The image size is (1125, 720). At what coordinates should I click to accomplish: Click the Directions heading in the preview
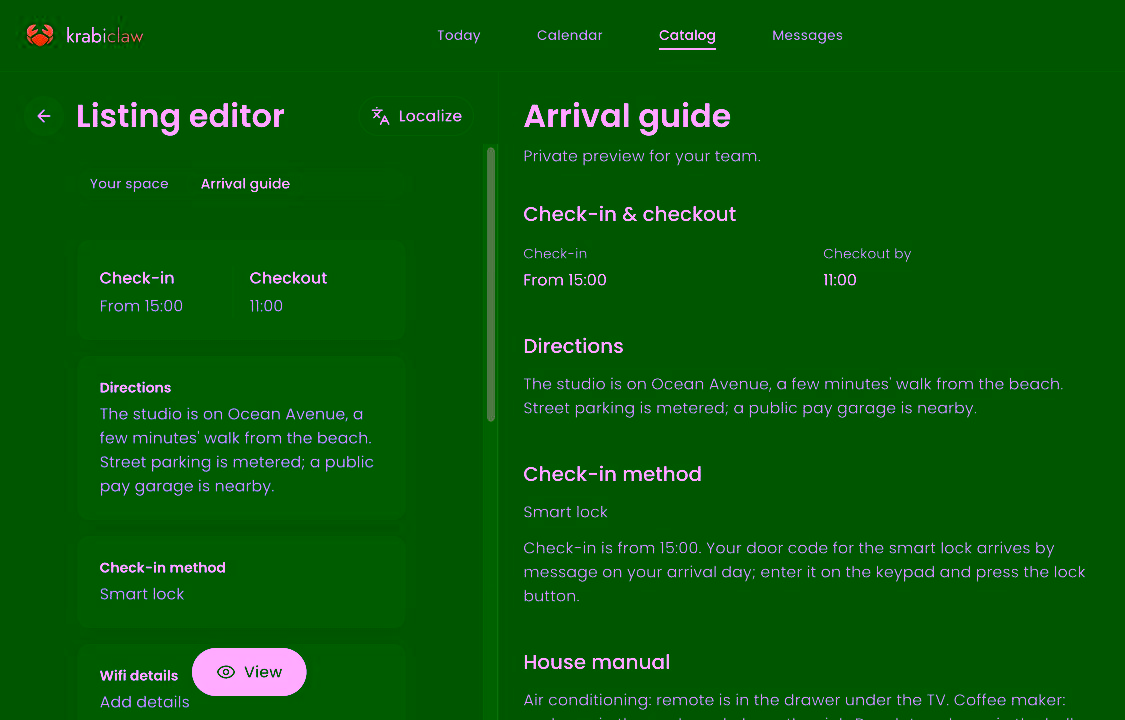[573, 346]
